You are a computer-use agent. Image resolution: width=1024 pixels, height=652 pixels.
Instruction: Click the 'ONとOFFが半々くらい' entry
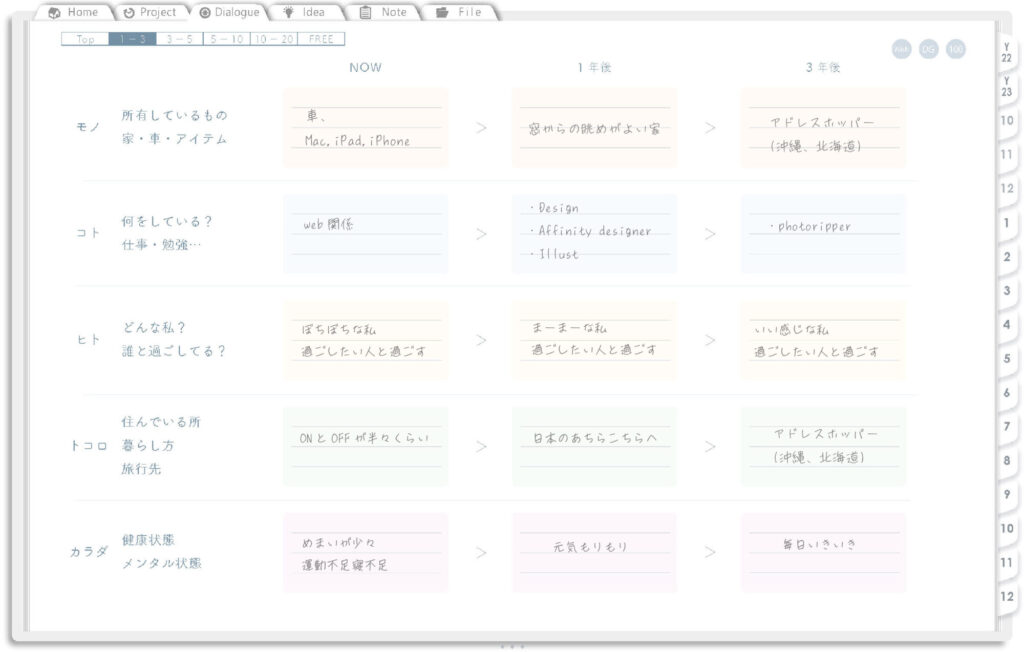(x=364, y=438)
